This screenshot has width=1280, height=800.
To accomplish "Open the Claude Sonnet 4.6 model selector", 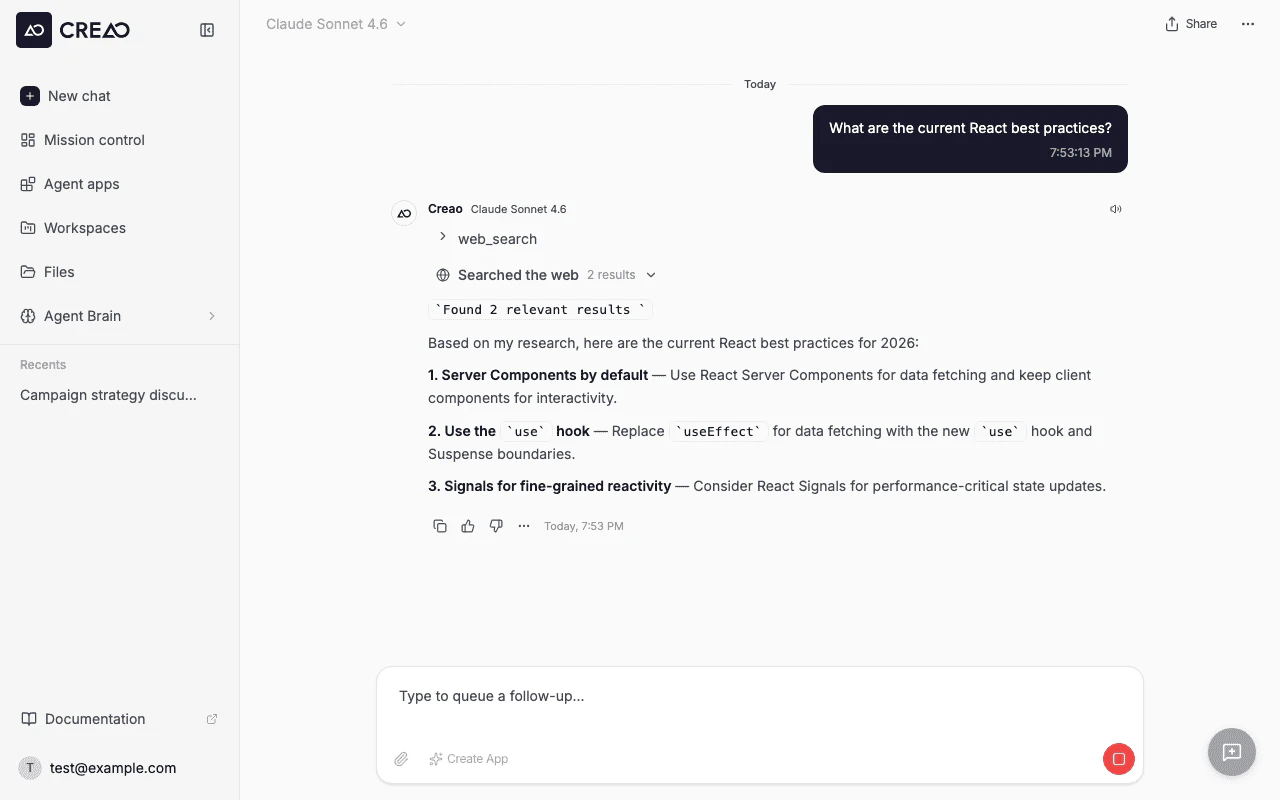I will click(335, 23).
